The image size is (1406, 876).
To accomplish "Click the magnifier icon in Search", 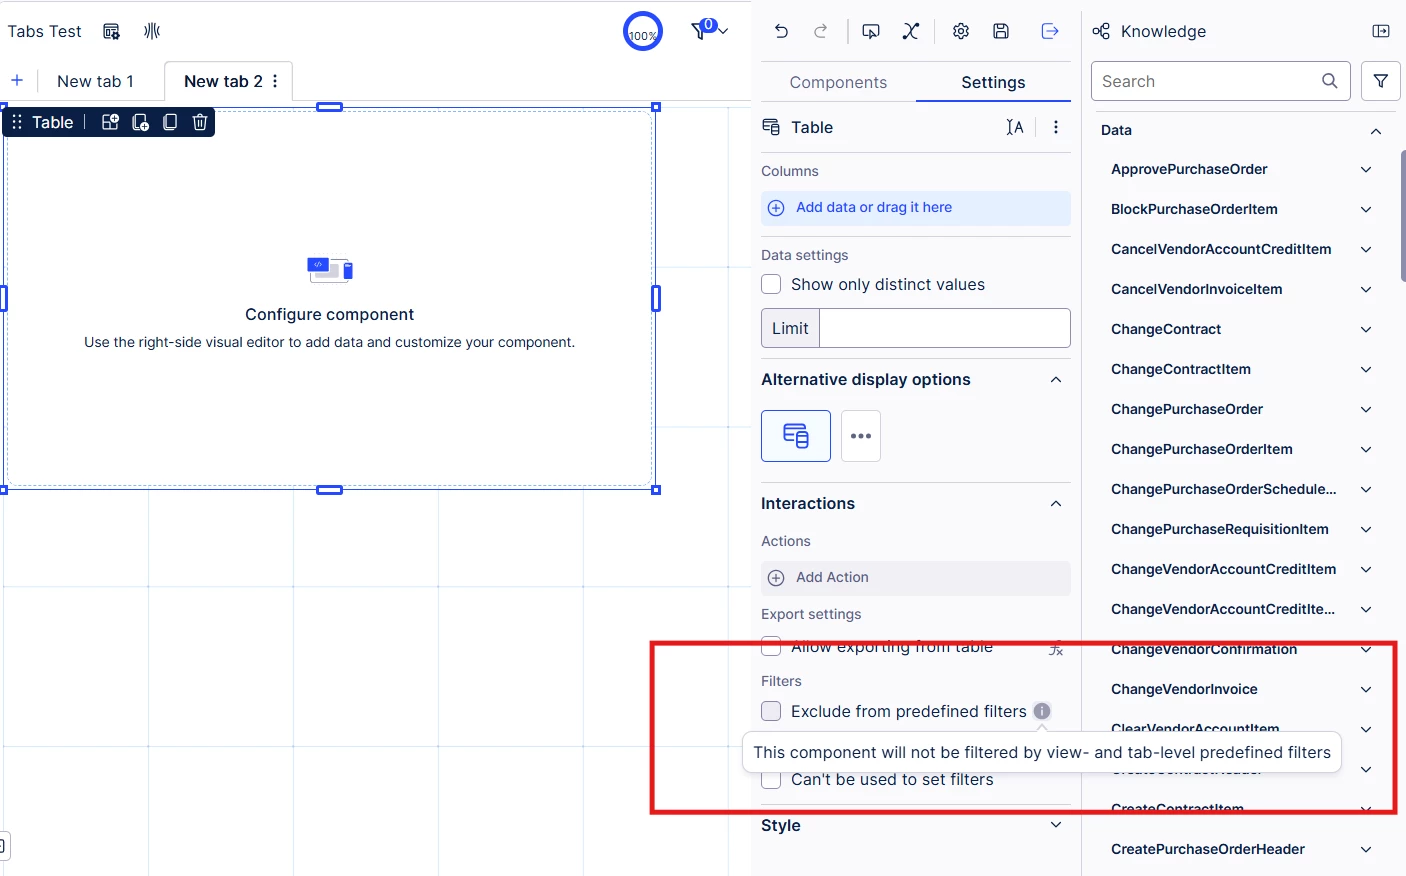I will pyautogui.click(x=1330, y=81).
